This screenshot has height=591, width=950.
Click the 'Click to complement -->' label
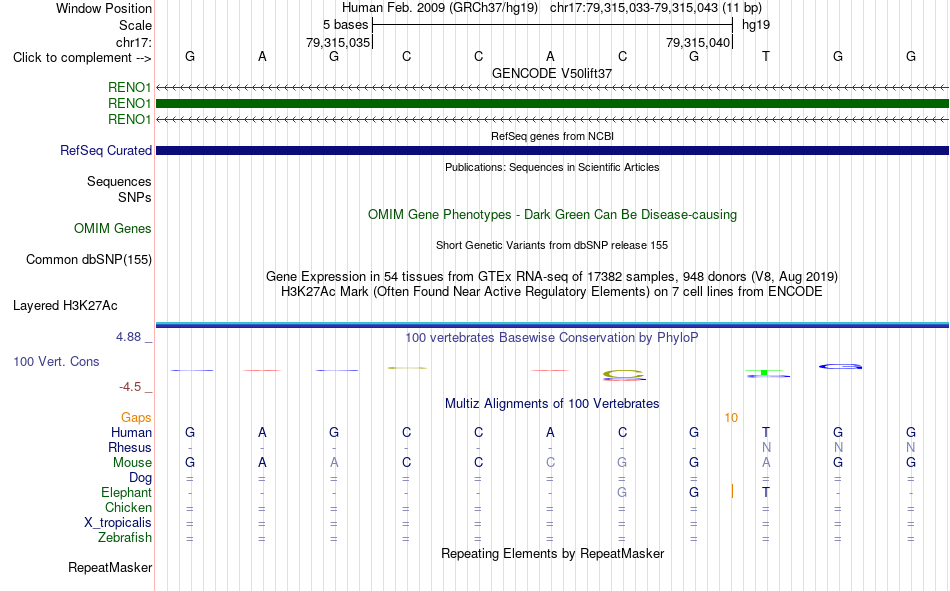click(82, 58)
